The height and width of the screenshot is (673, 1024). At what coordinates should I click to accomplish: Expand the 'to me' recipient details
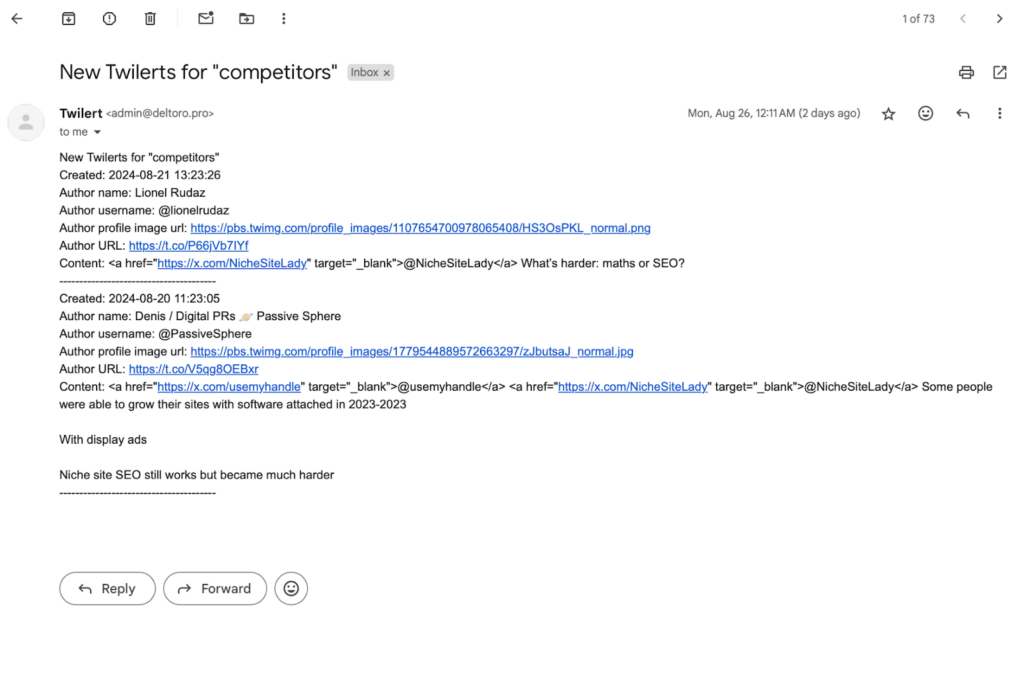pyautogui.click(x=97, y=132)
